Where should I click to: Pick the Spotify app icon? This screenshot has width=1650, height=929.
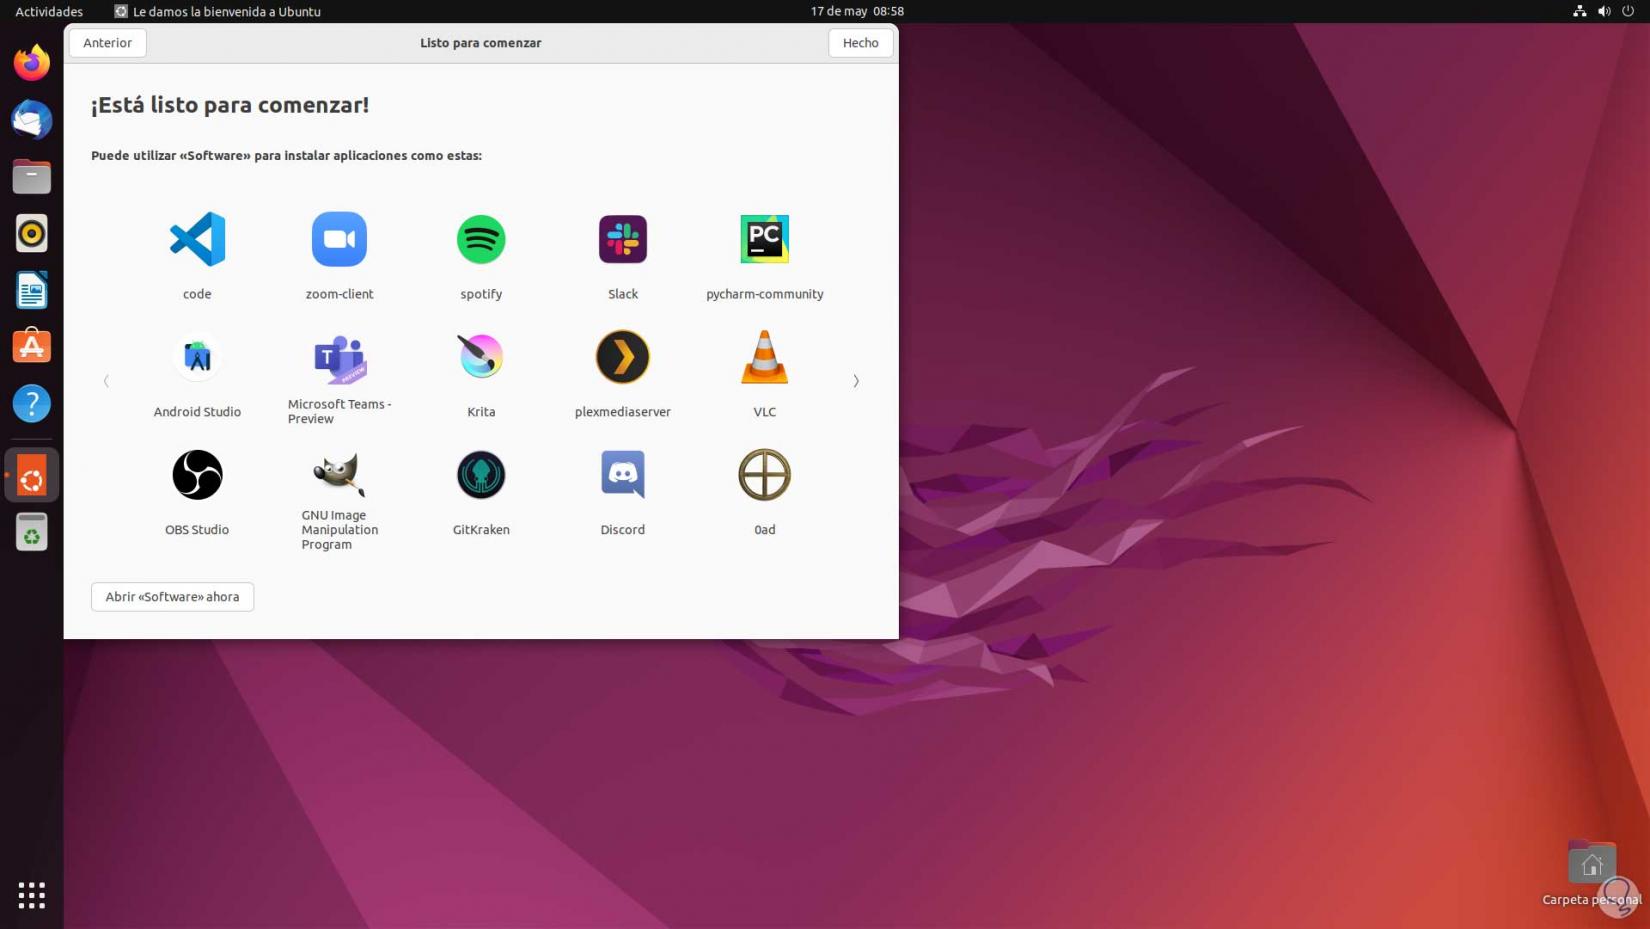[x=481, y=239]
